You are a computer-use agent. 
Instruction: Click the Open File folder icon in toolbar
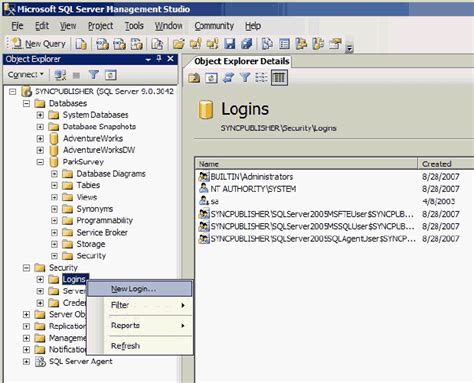point(179,44)
